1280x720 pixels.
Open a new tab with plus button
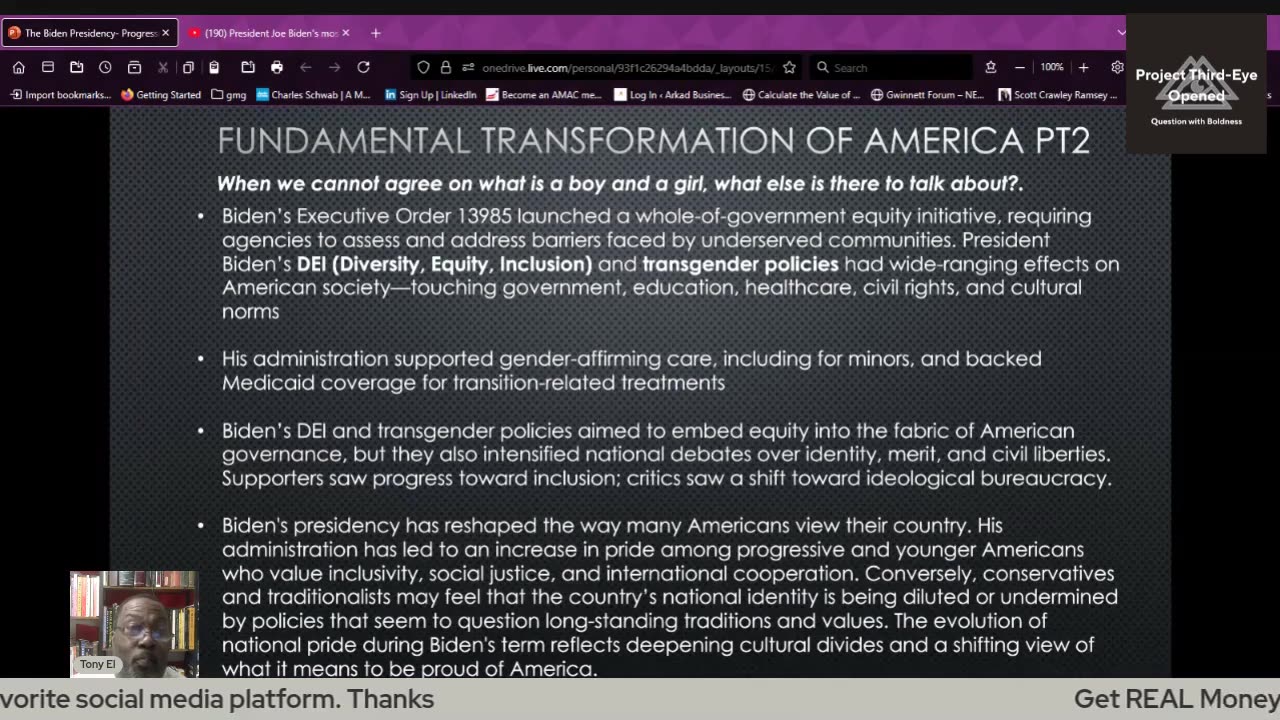tap(375, 33)
